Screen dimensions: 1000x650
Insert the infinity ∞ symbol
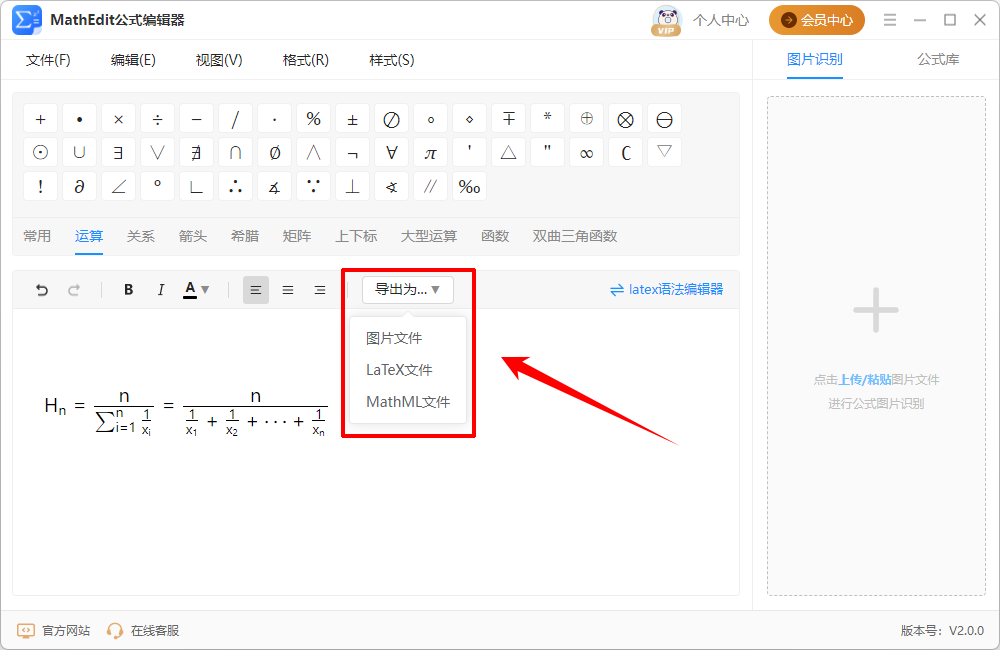(x=586, y=152)
